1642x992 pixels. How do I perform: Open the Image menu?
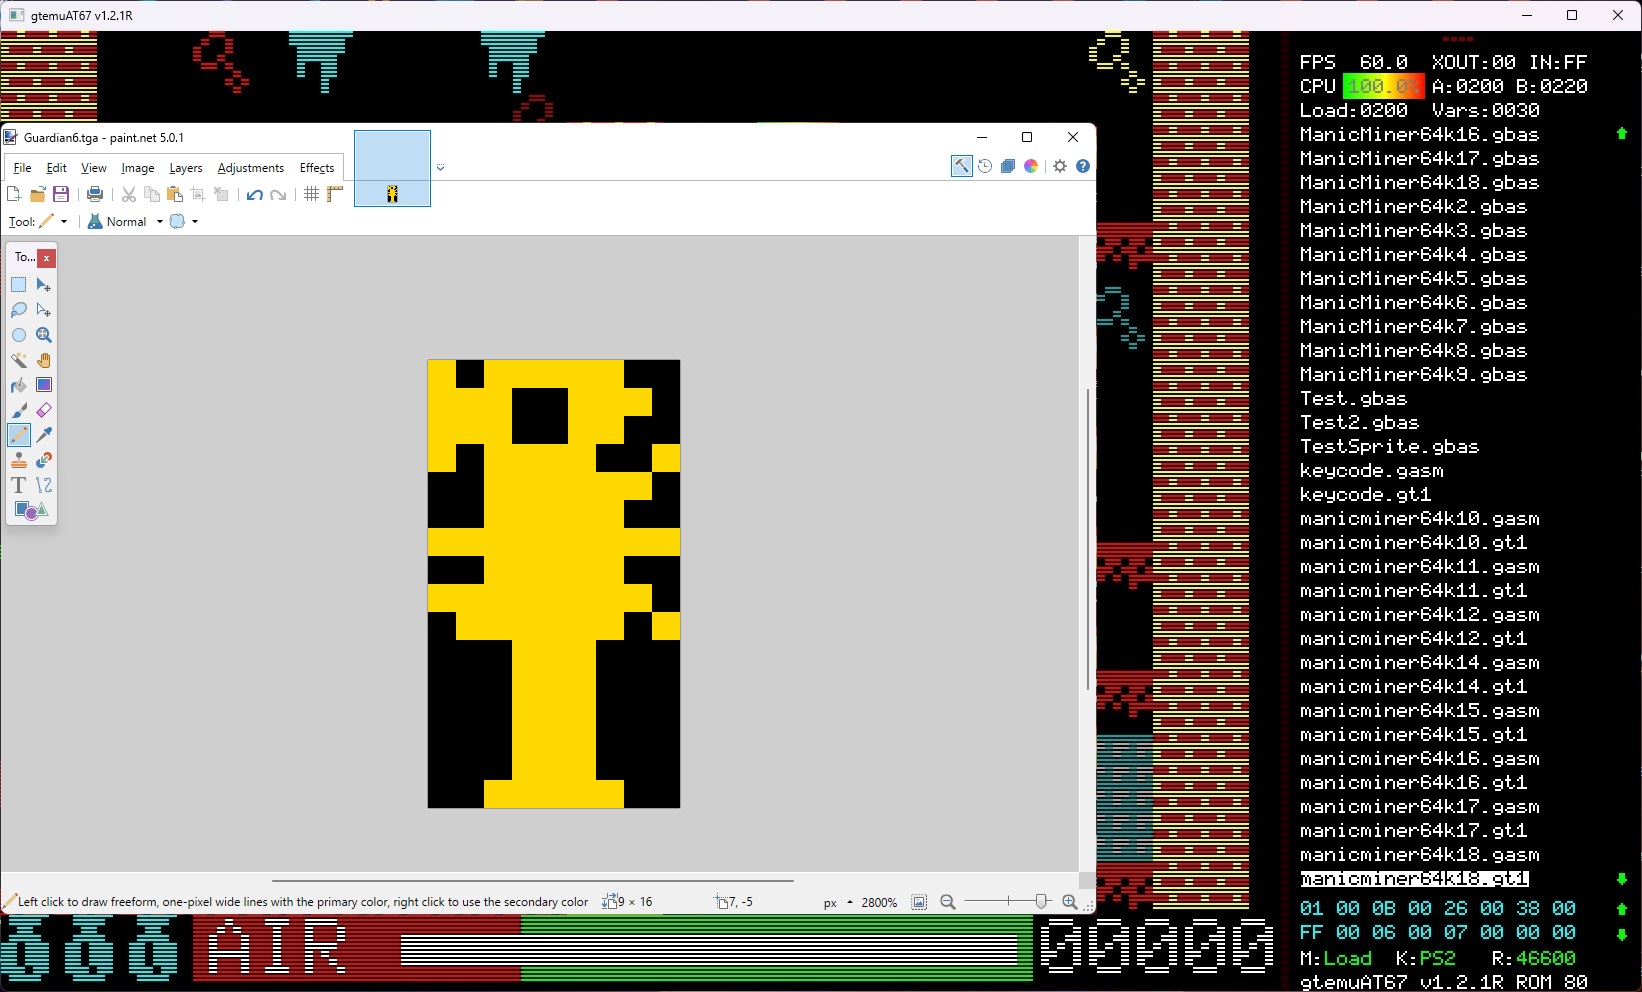(138, 168)
